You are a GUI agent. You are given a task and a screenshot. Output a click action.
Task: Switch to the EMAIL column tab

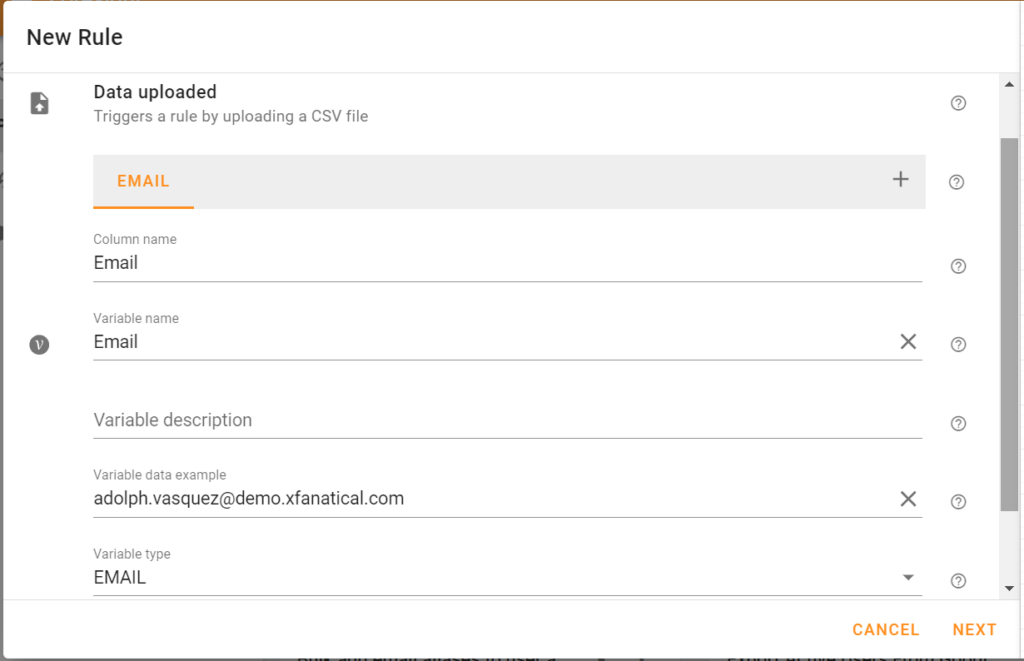(143, 181)
